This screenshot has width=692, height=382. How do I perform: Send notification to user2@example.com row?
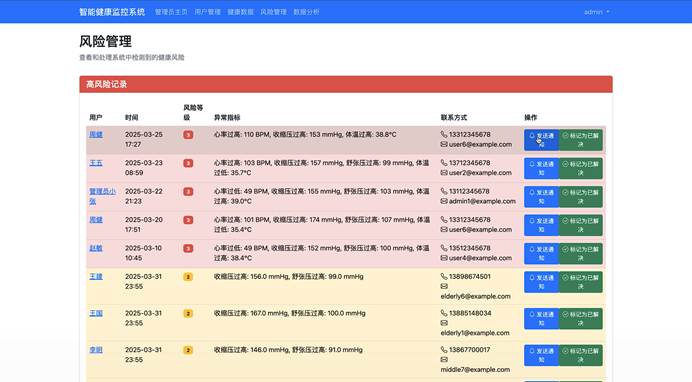point(542,169)
